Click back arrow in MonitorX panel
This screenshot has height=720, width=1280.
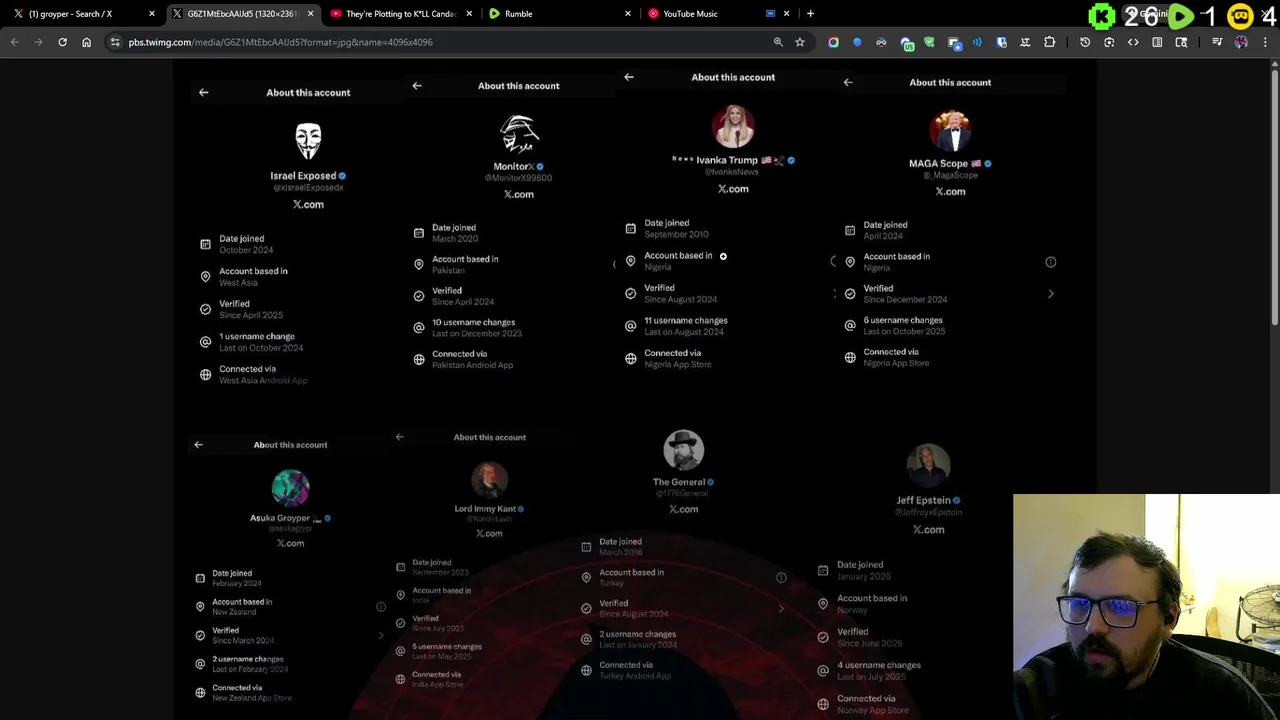point(417,85)
